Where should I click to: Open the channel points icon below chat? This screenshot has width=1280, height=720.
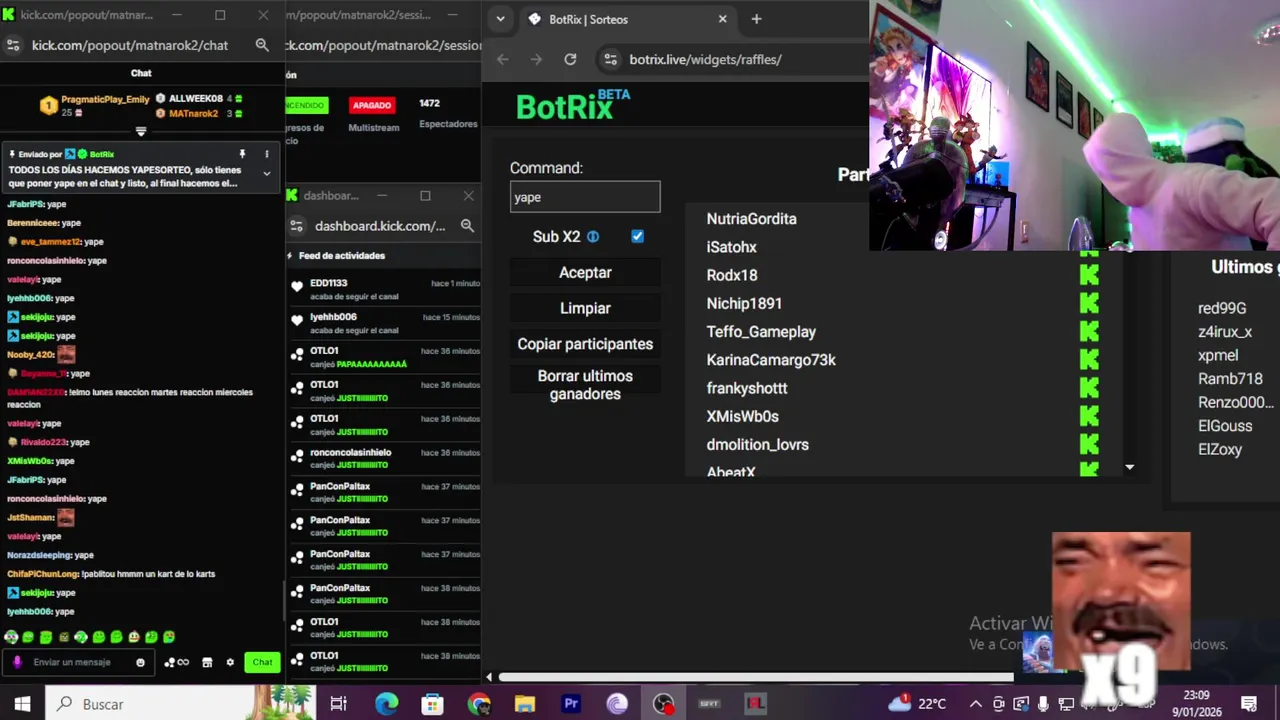tap(176, 662)
